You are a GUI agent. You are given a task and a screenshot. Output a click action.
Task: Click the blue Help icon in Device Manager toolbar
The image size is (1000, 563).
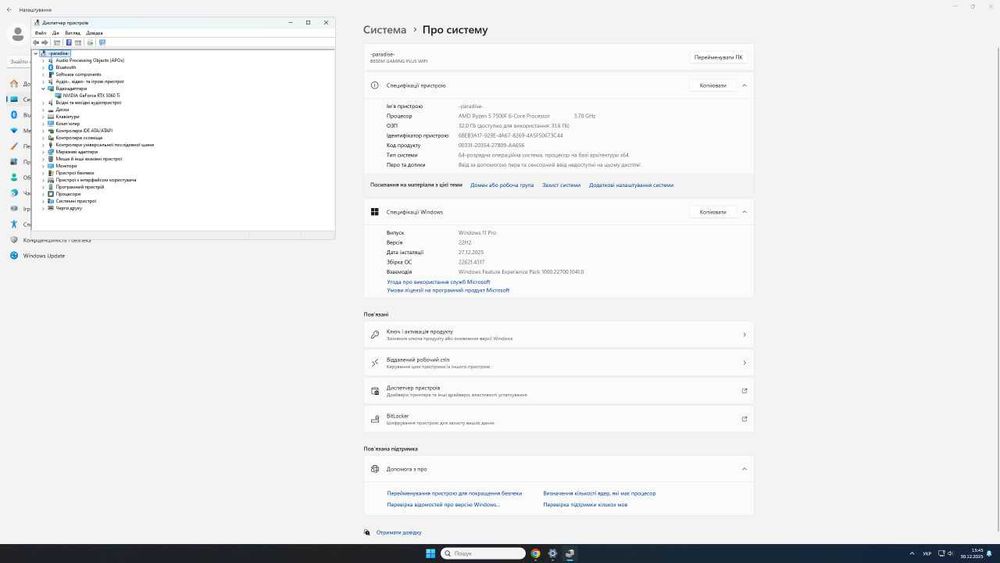(69, 43)
